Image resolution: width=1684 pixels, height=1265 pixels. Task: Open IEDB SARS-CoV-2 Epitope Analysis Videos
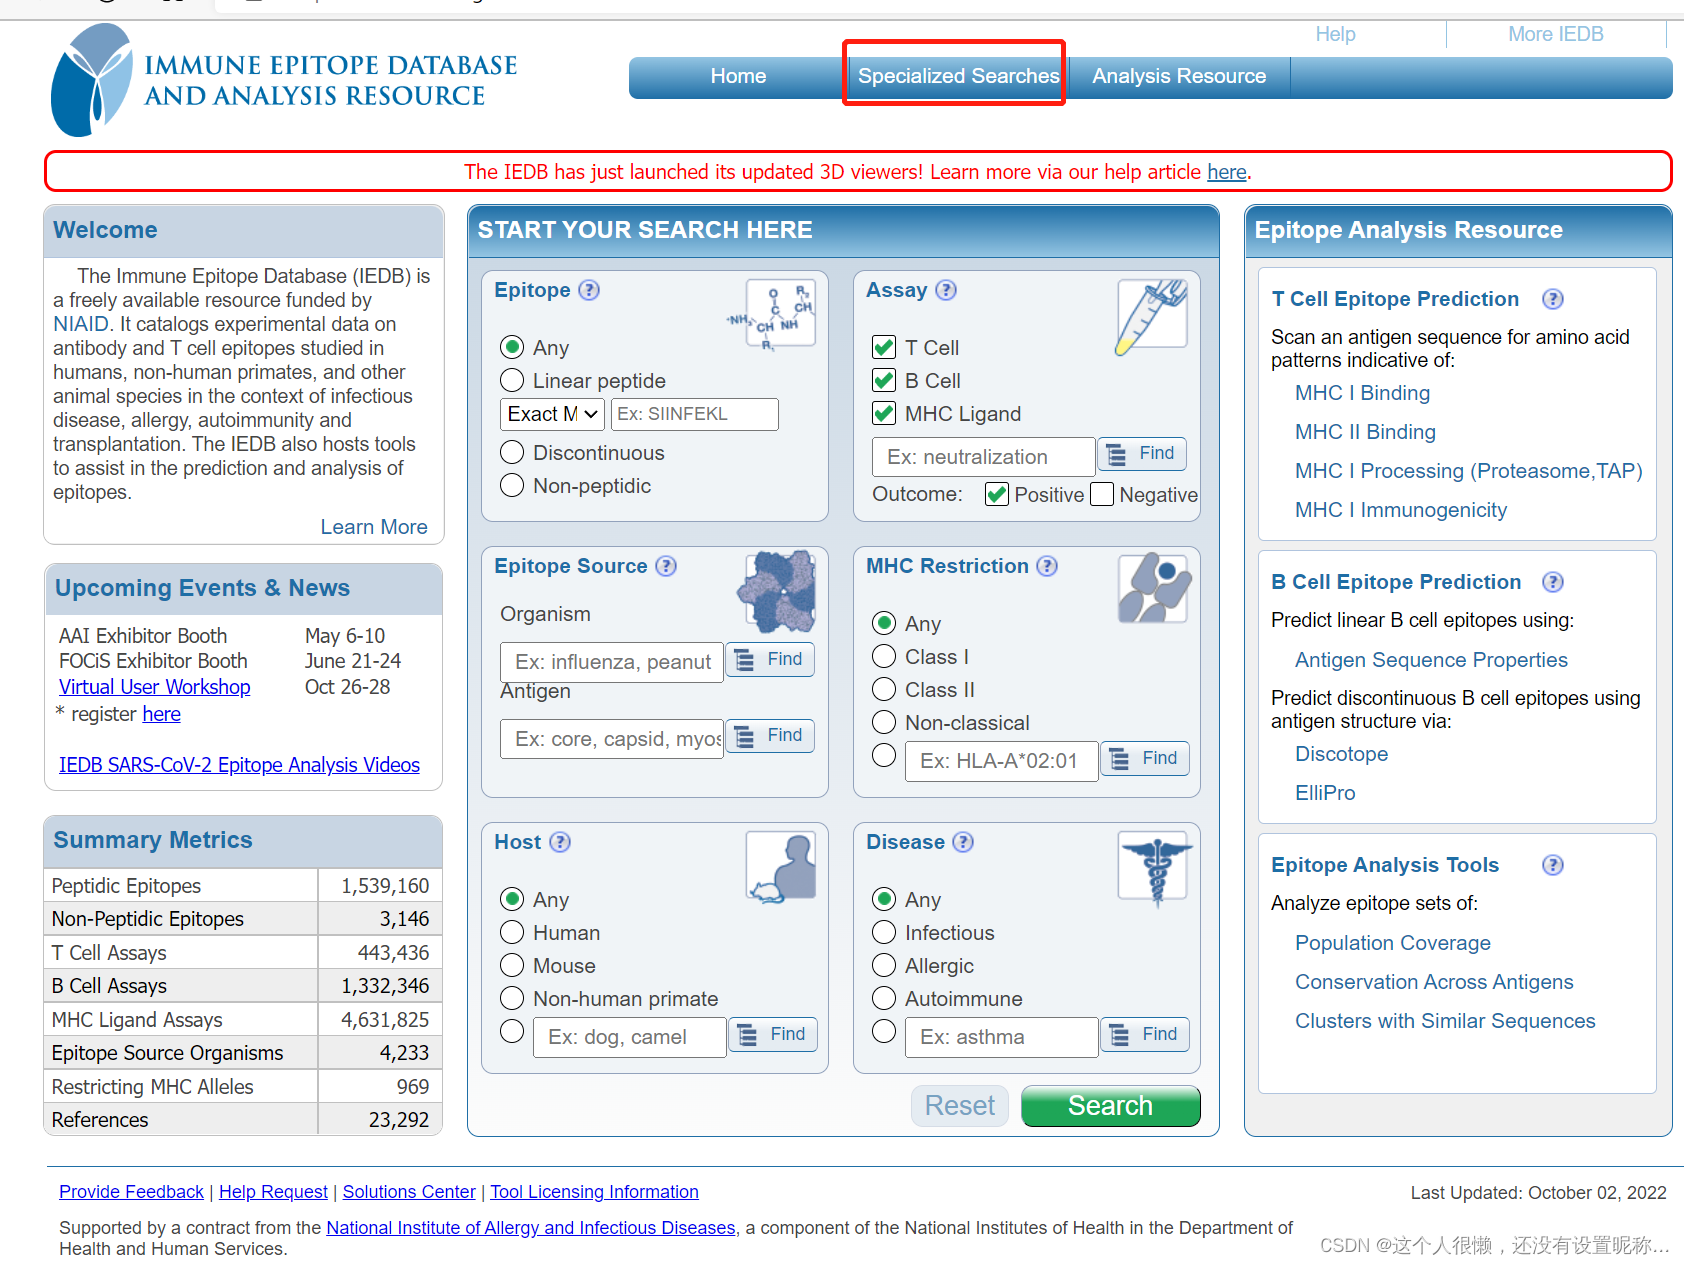coord(239,766)
